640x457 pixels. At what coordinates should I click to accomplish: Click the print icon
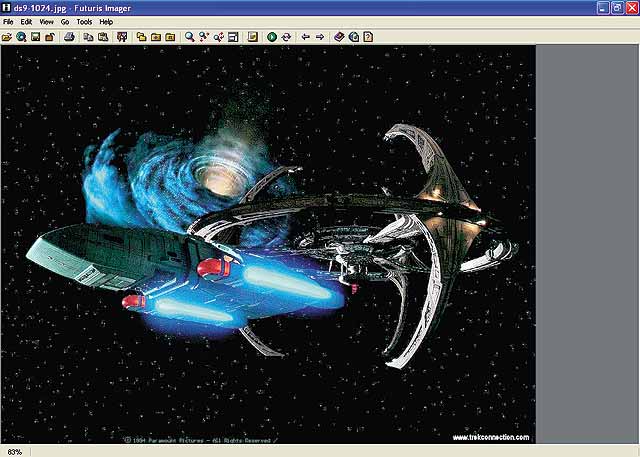[x=69, y=37]
